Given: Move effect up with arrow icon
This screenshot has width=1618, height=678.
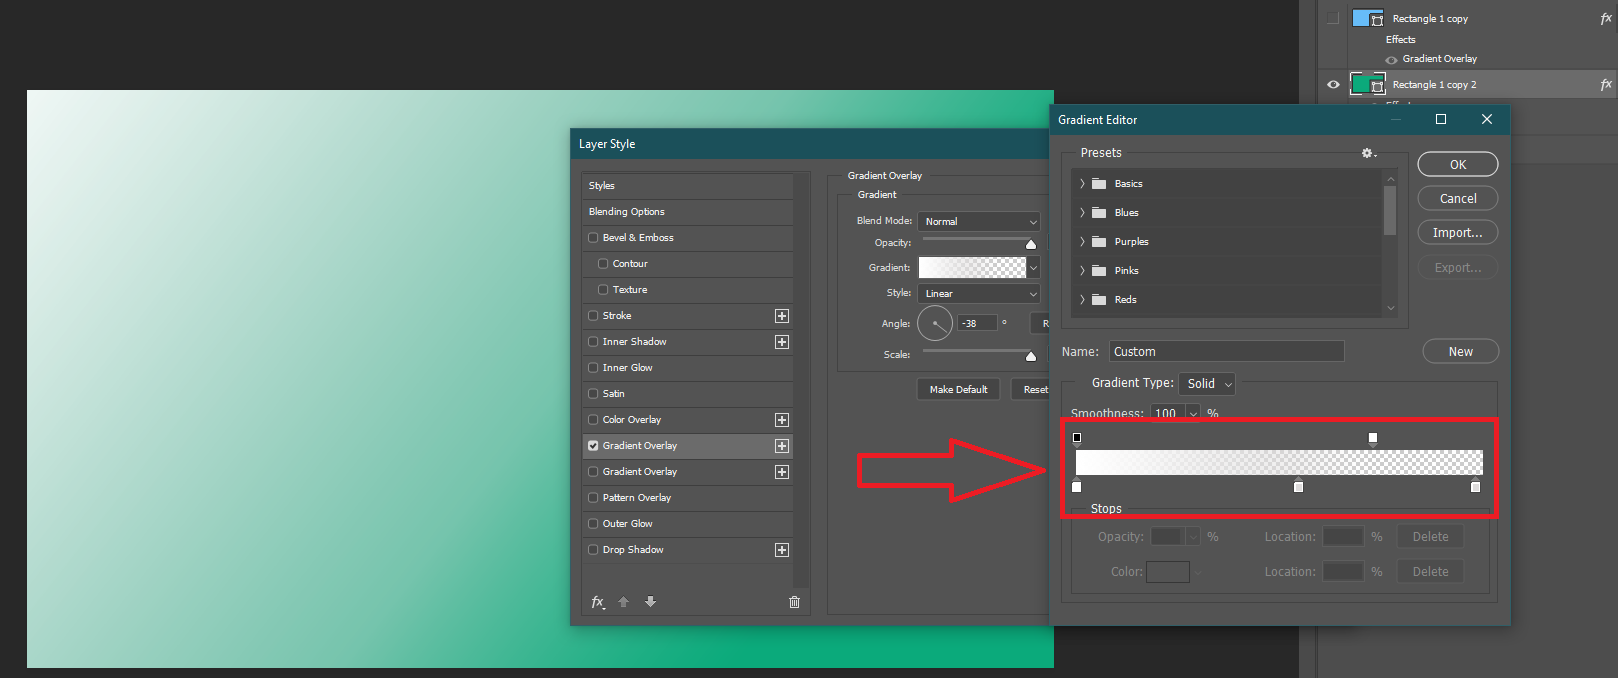Looking at the screenshot, I should pos(623,602).
